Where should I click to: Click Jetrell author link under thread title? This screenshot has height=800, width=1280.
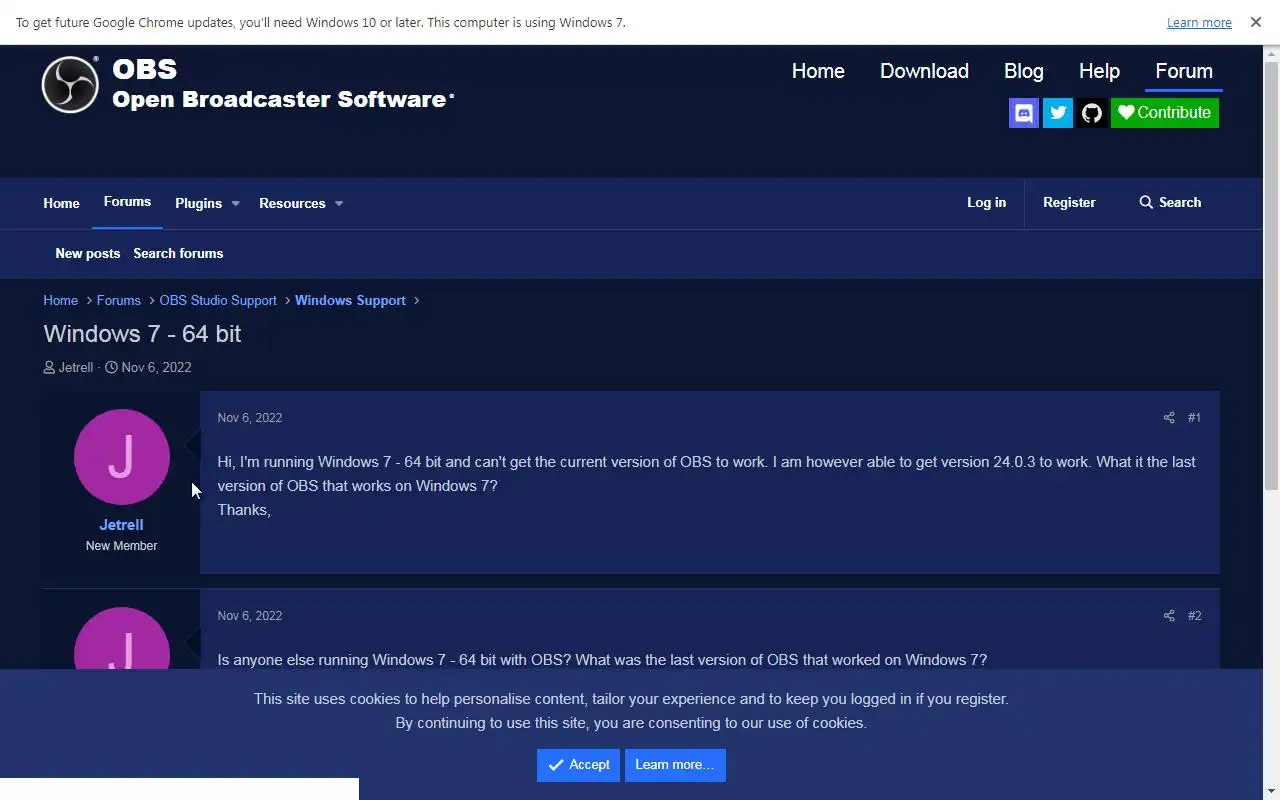(76, 367)
